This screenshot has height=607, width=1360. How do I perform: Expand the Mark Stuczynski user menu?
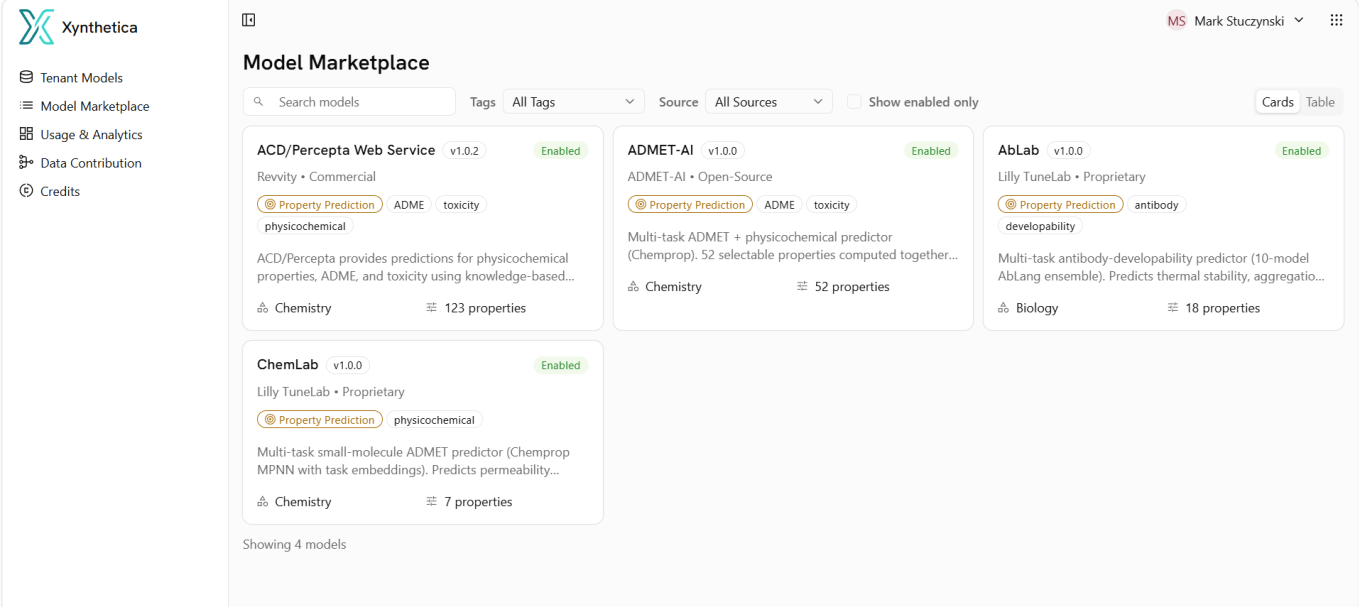tap(1236, 20)
